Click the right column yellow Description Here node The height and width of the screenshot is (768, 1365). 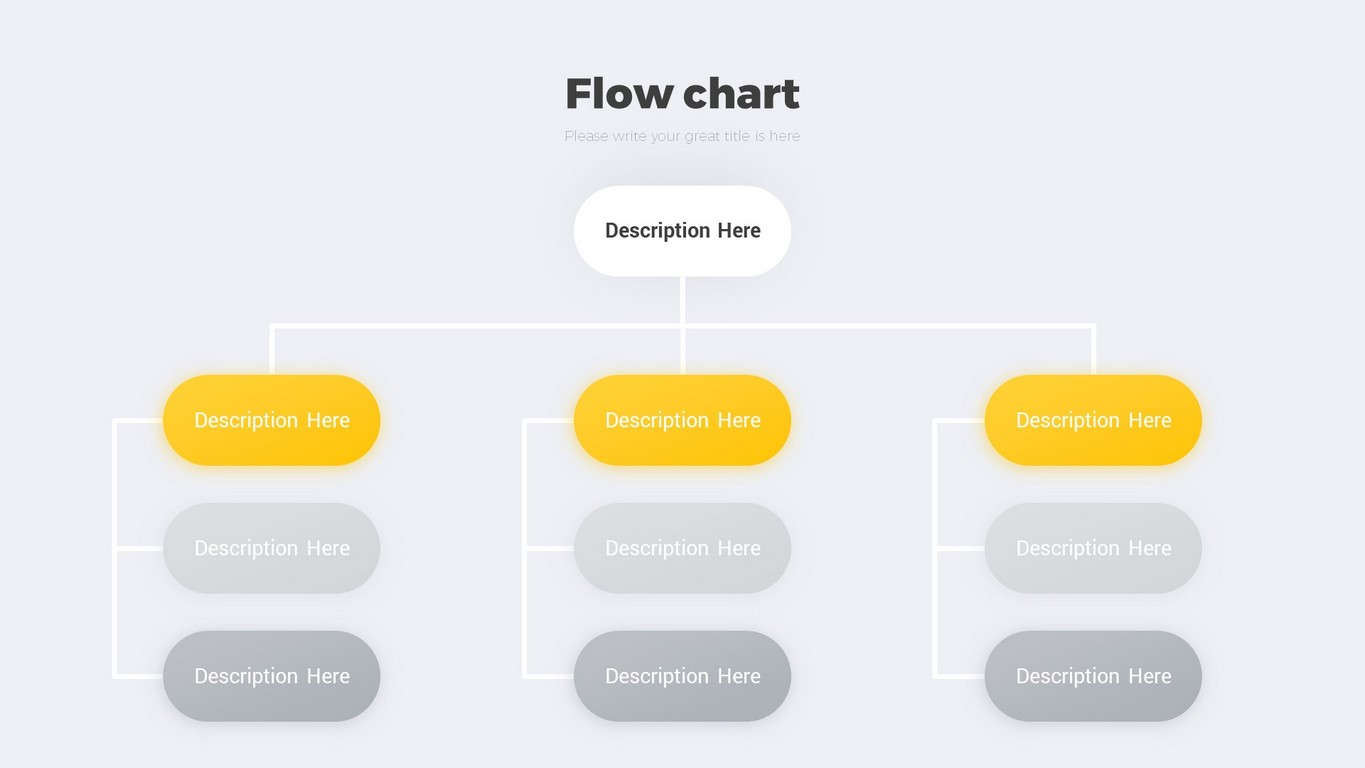[x=1093, y=420]
